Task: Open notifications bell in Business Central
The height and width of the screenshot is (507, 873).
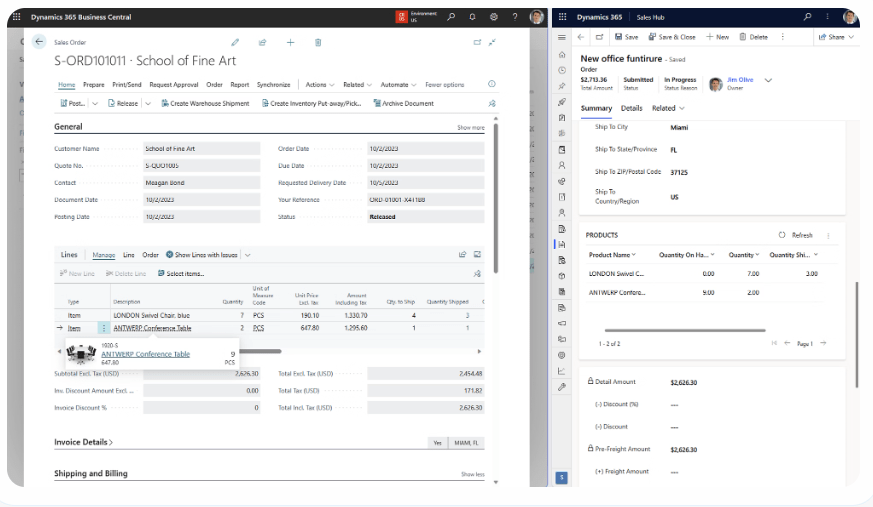Action: pyautogui.click(x=472, y=17)
